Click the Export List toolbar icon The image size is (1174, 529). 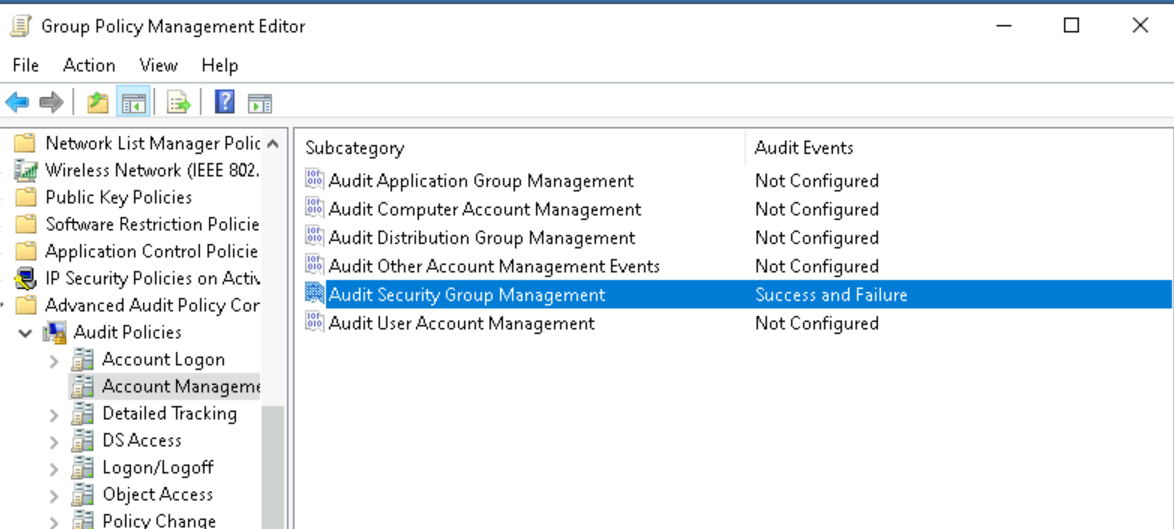point(179,102)
